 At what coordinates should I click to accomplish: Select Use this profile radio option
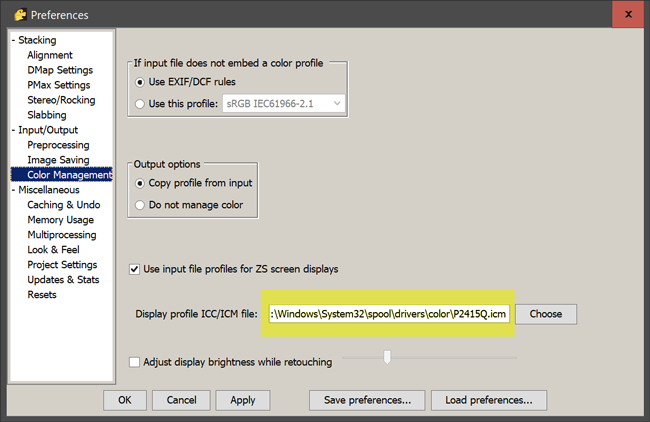pos(141,103)
